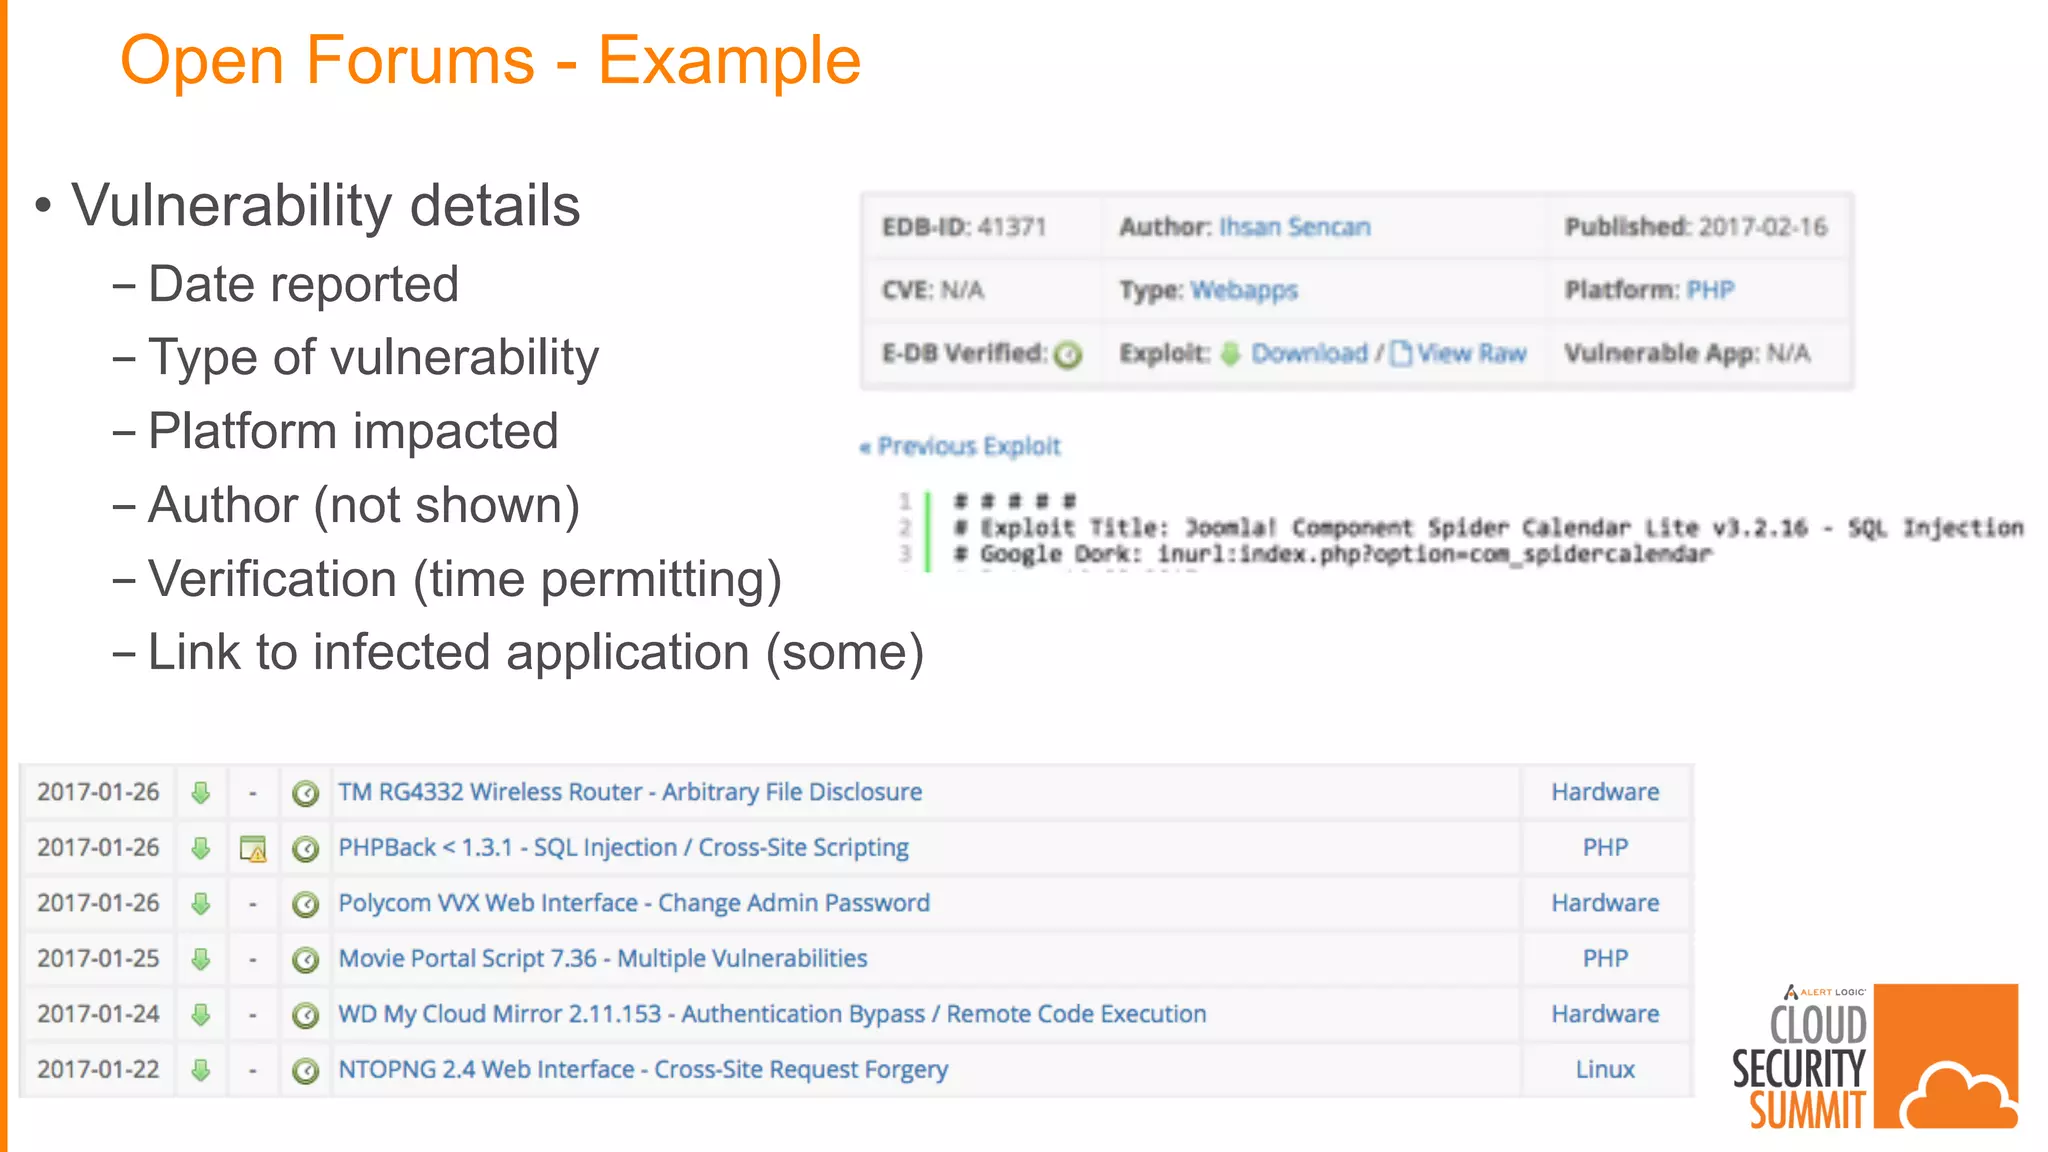Click the Cloud Security Summit logo
This screenshot has height=1152, width=2048.
[x=1875, y=1058]
